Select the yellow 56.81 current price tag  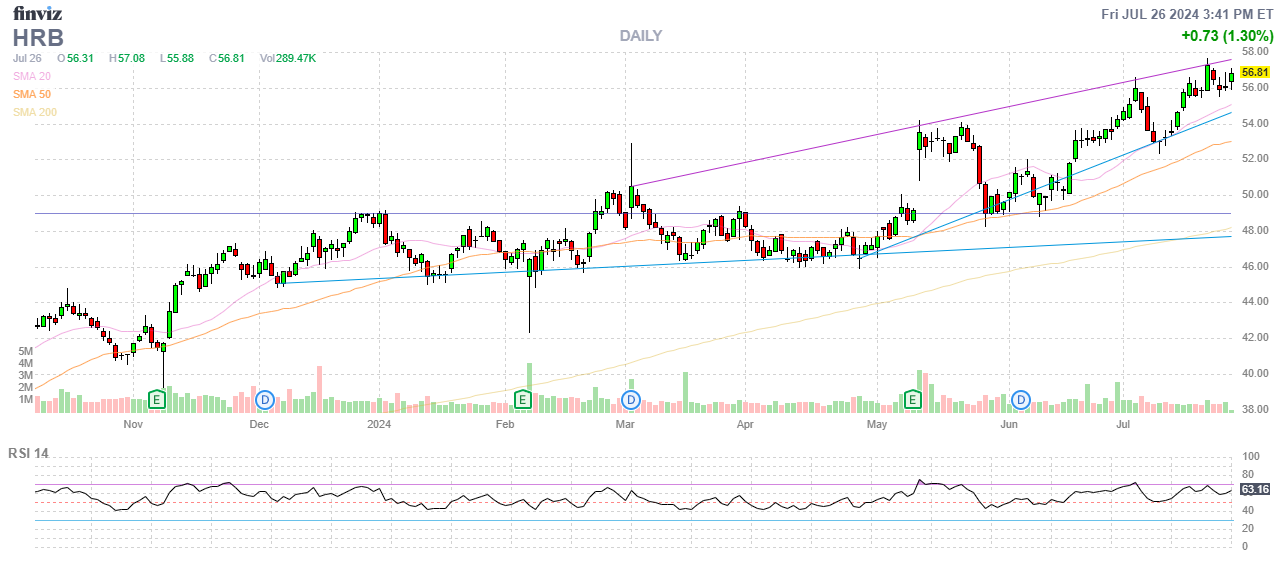[1254, 73]
